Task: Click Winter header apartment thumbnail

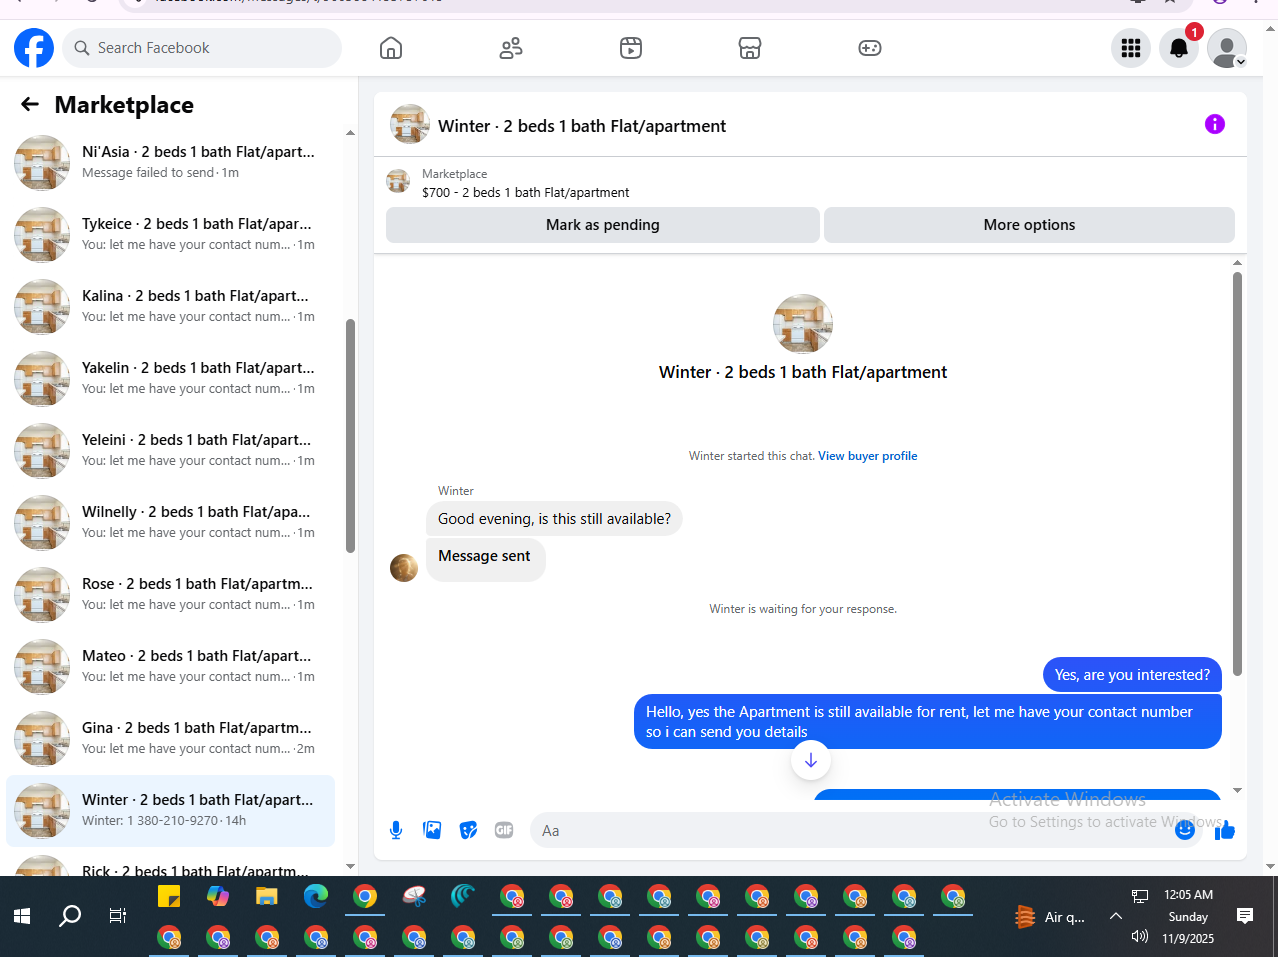Action: pos(410,125)
